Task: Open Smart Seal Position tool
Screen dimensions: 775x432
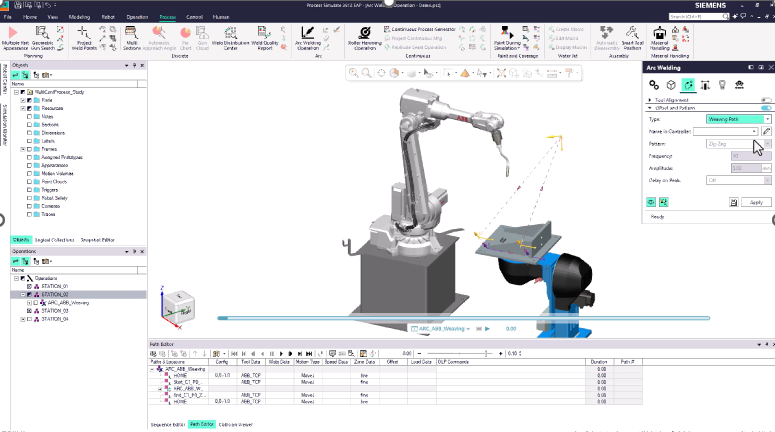Action: tap(632, 38)
